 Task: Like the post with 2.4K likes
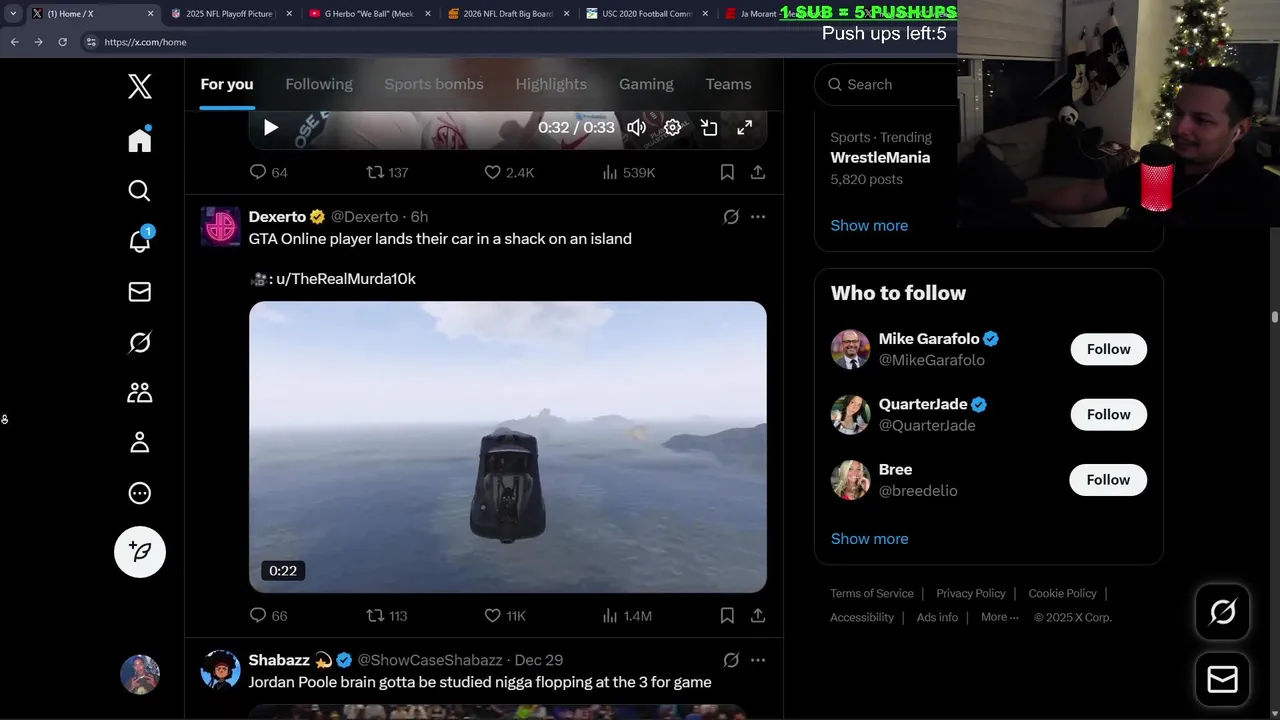click(x=509, y=172)
